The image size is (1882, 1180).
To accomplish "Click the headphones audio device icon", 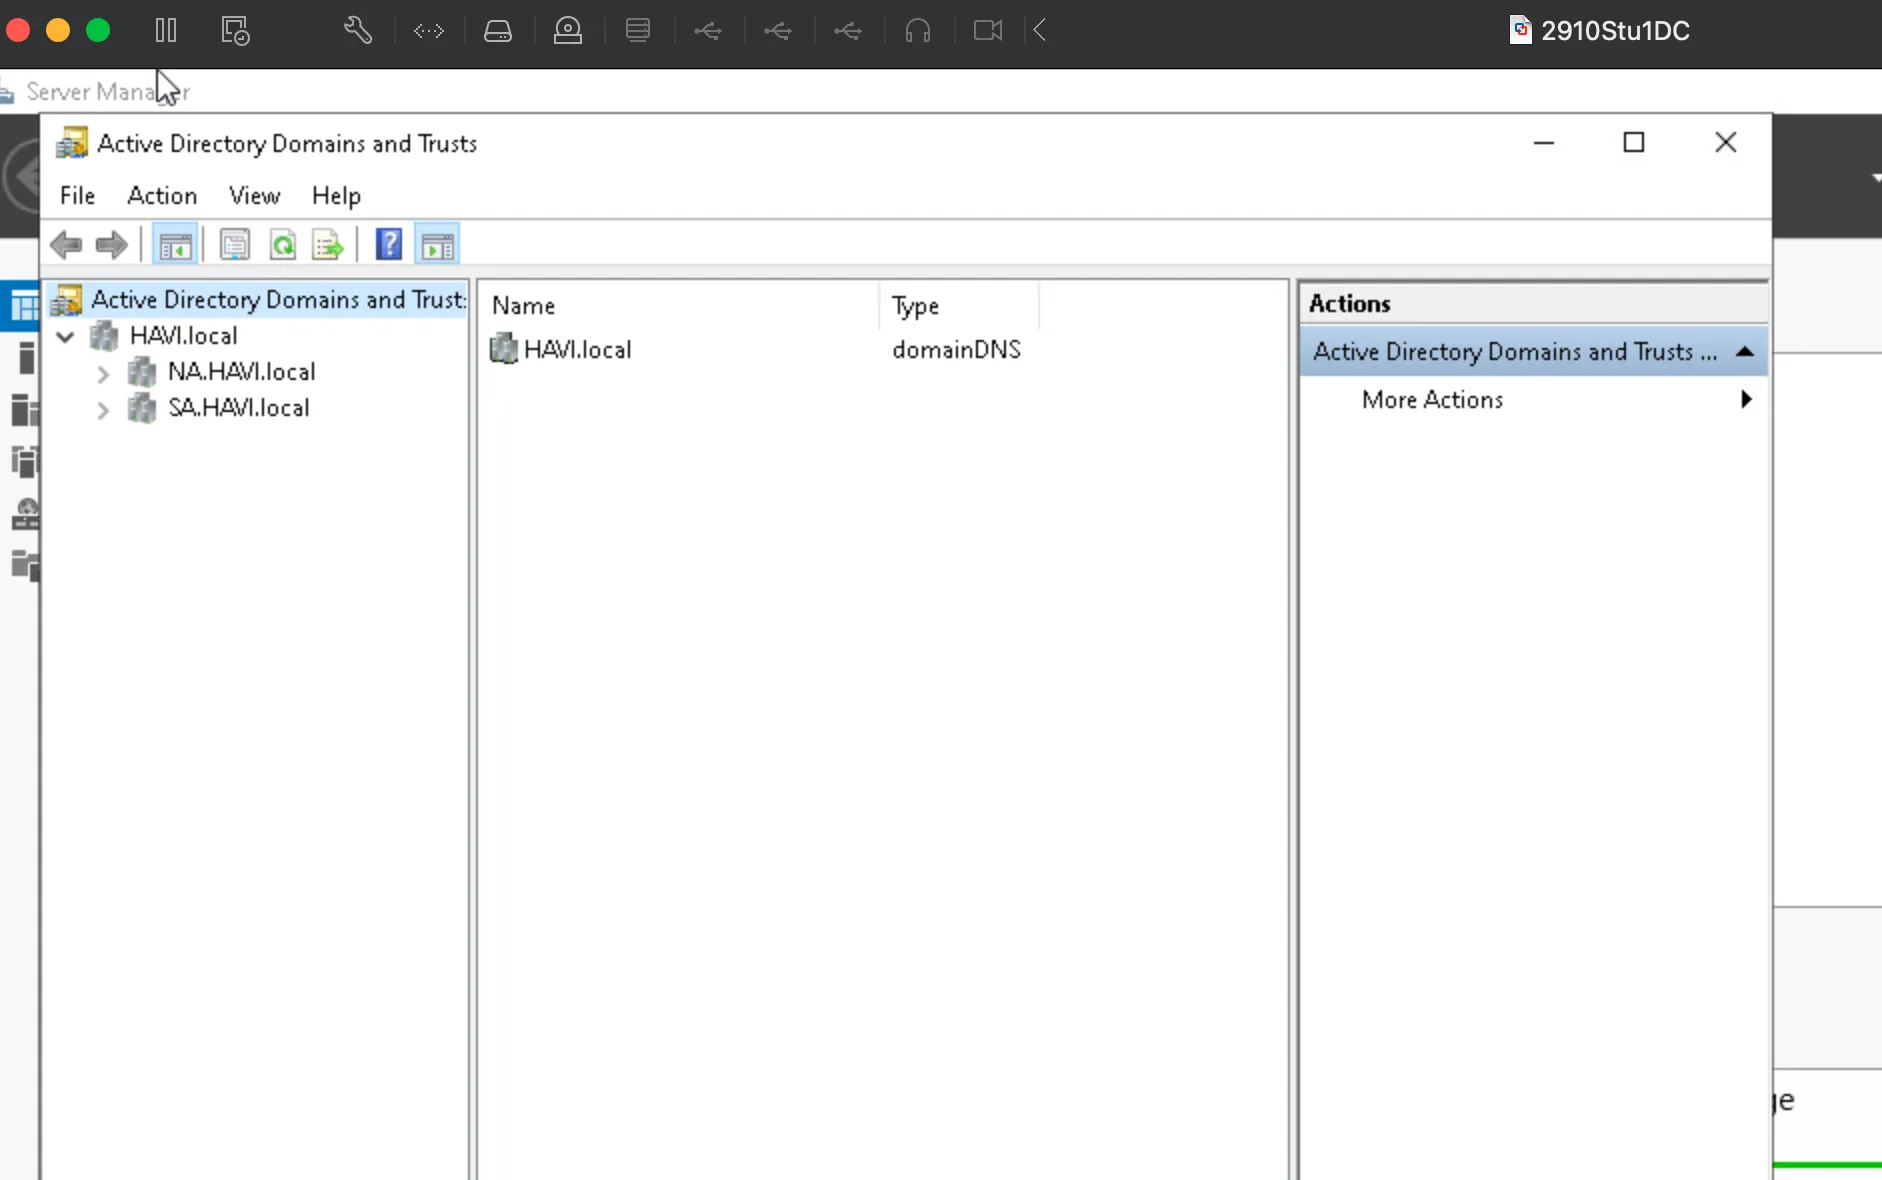I will click(x=917, y=31).
